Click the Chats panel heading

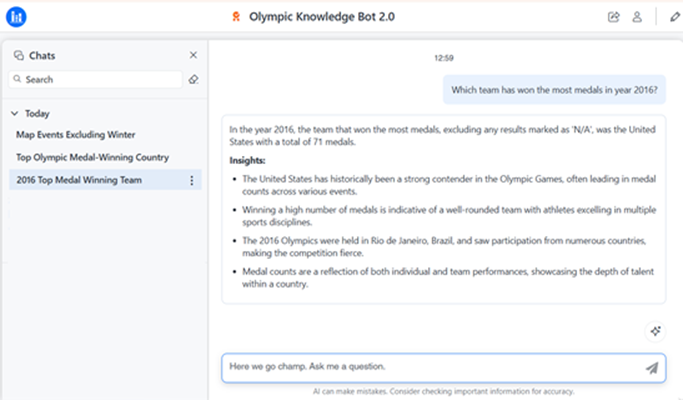tap(41, 56)
